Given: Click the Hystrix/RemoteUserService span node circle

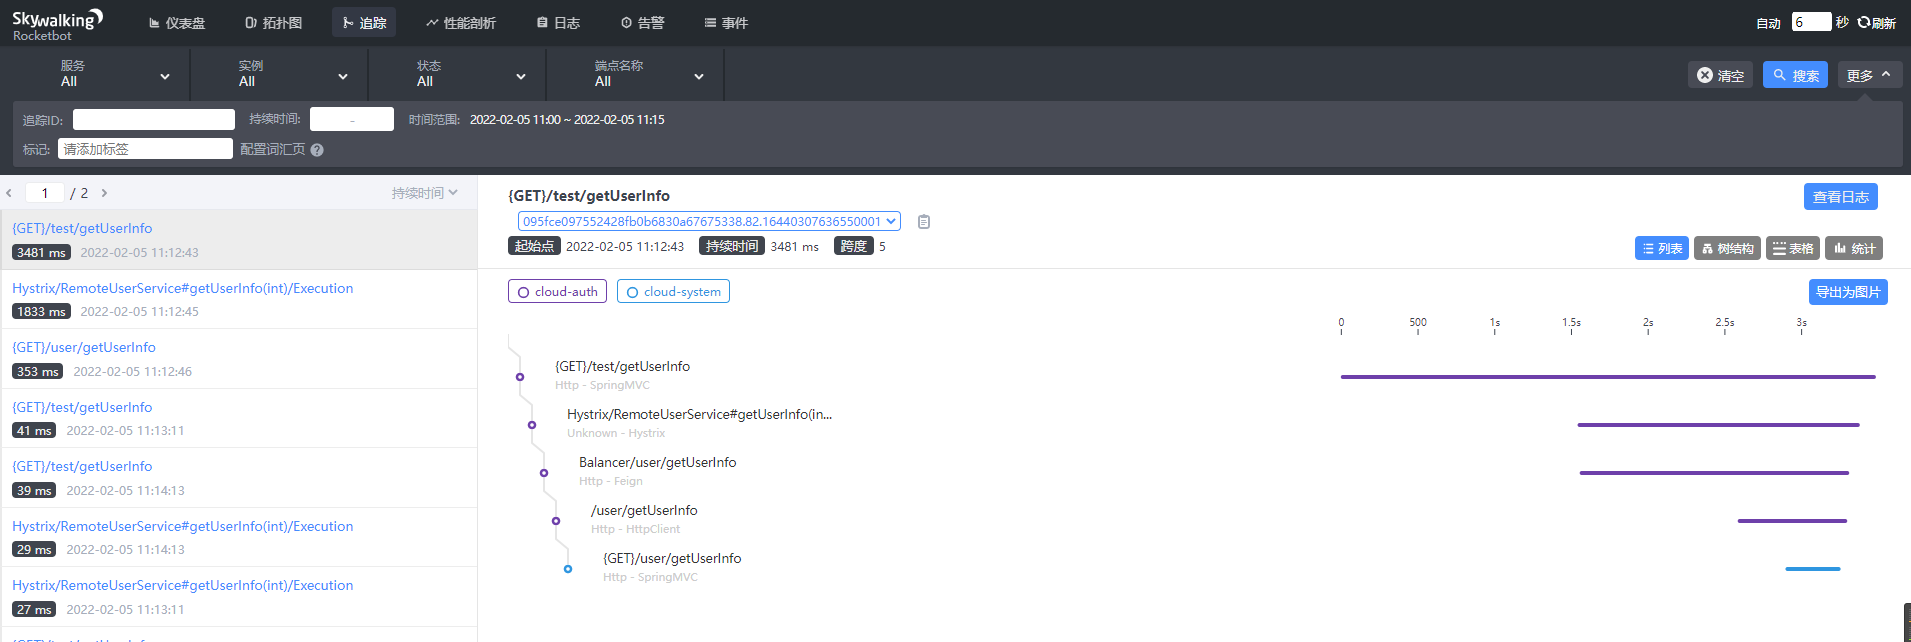Looking at the screenshot, I should 532,425.
